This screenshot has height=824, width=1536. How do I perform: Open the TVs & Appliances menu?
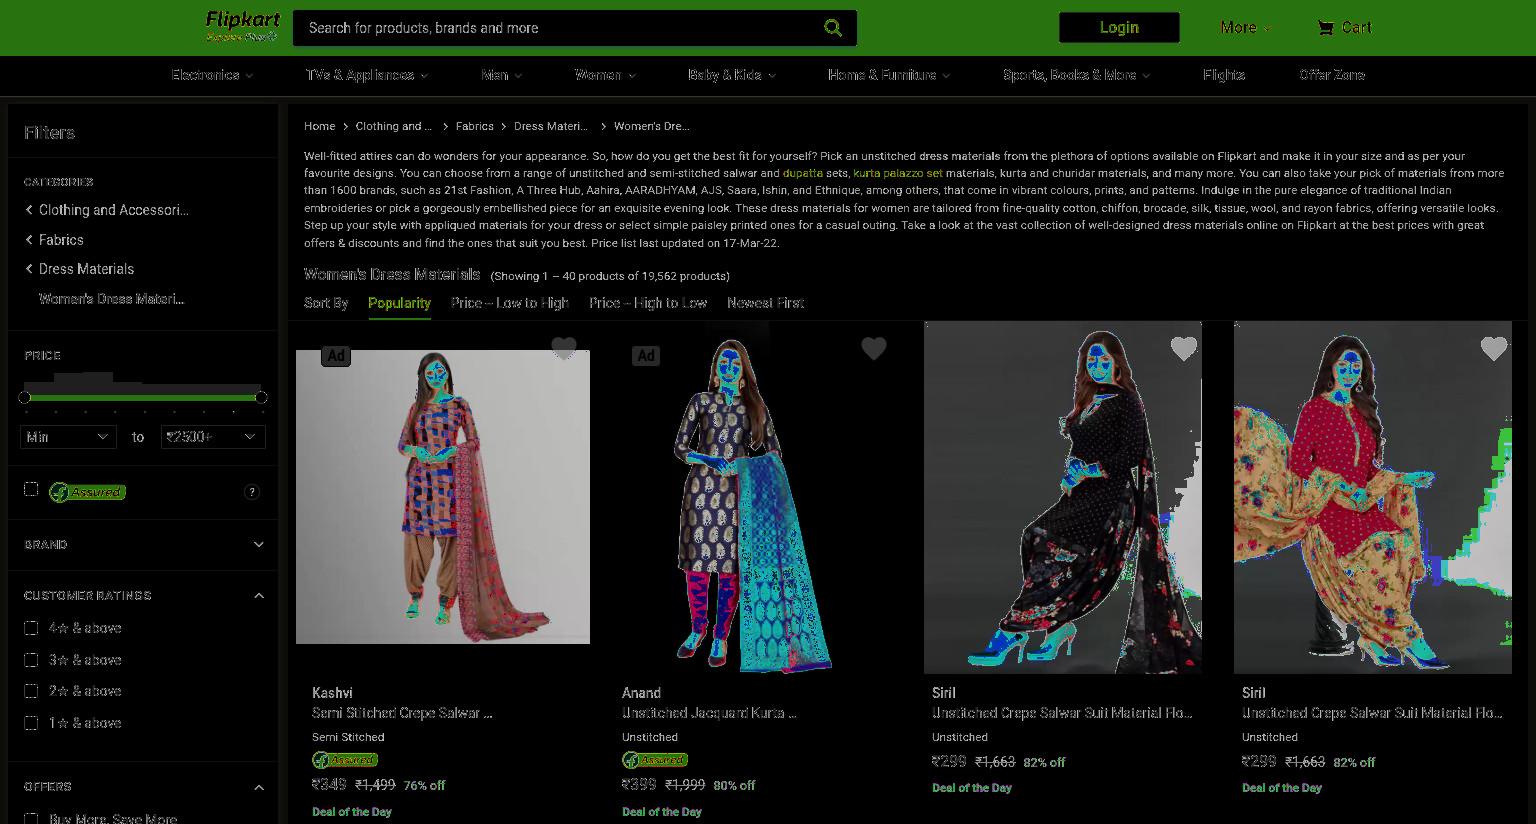point(367,75)
